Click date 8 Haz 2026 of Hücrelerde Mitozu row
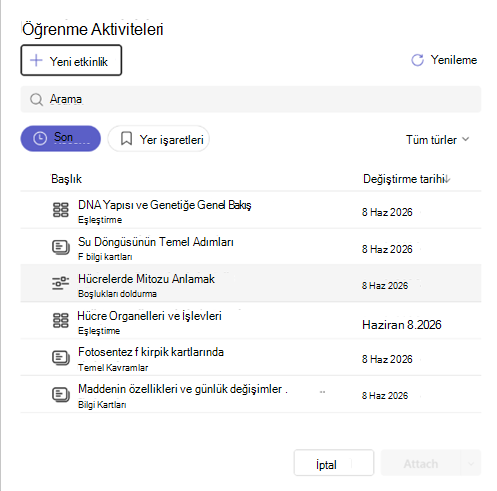This screenshot has height=491, width=497. click(385, 285)
